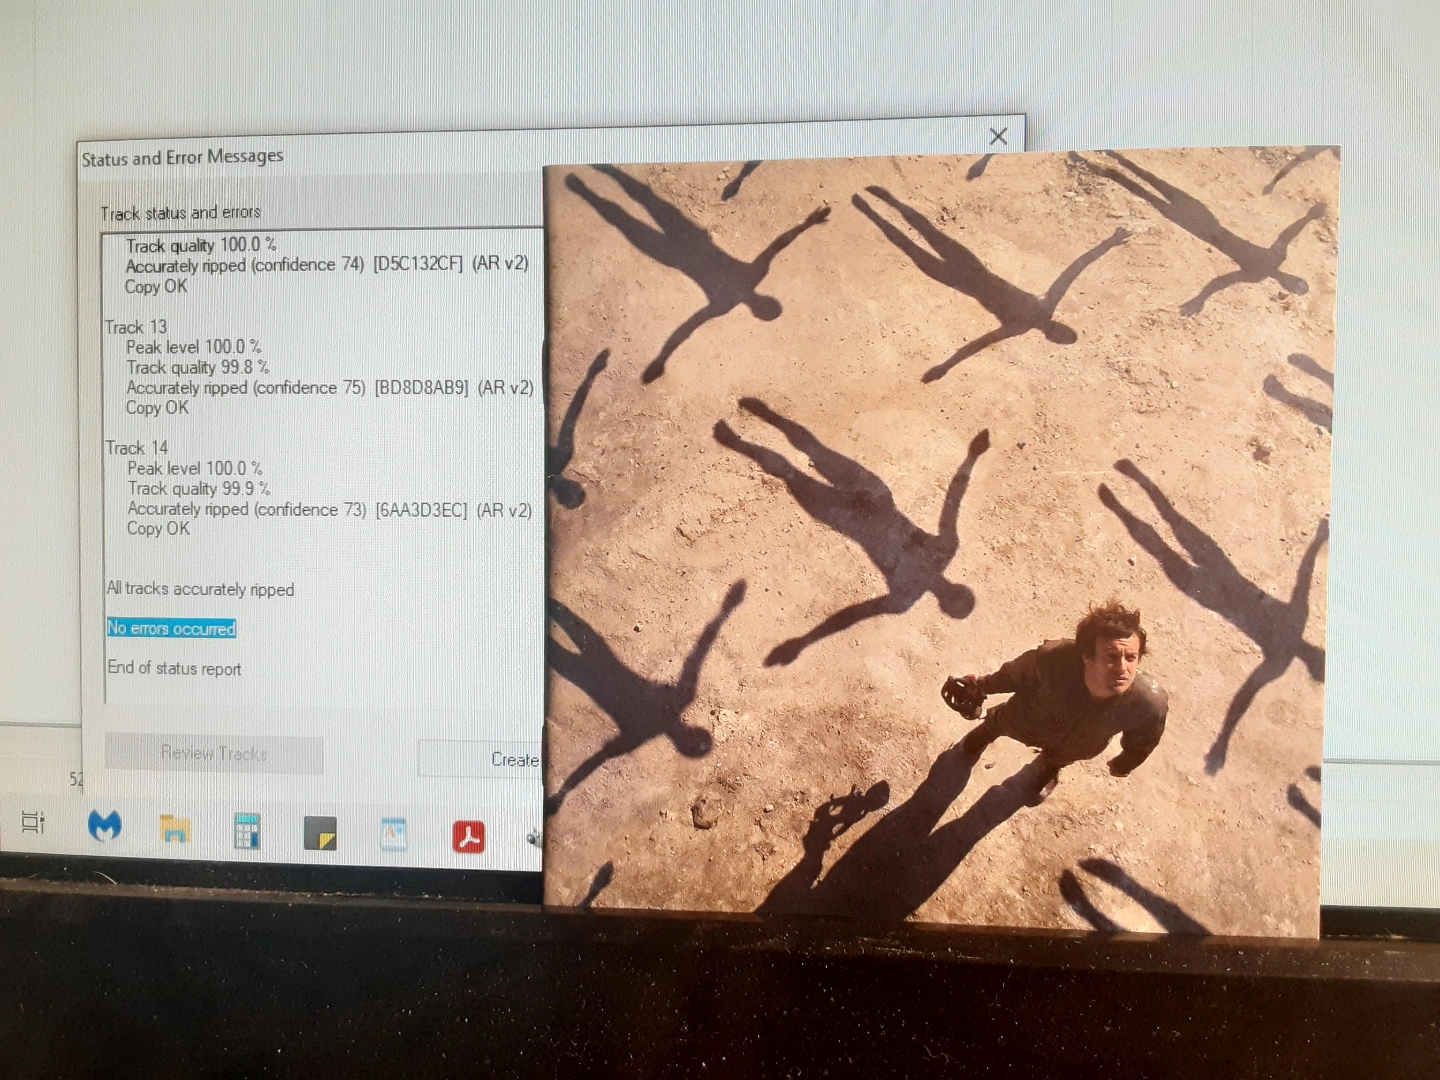Click the Review Tracks button
The image size is (1440, 1080).
(x=214, y=754)
